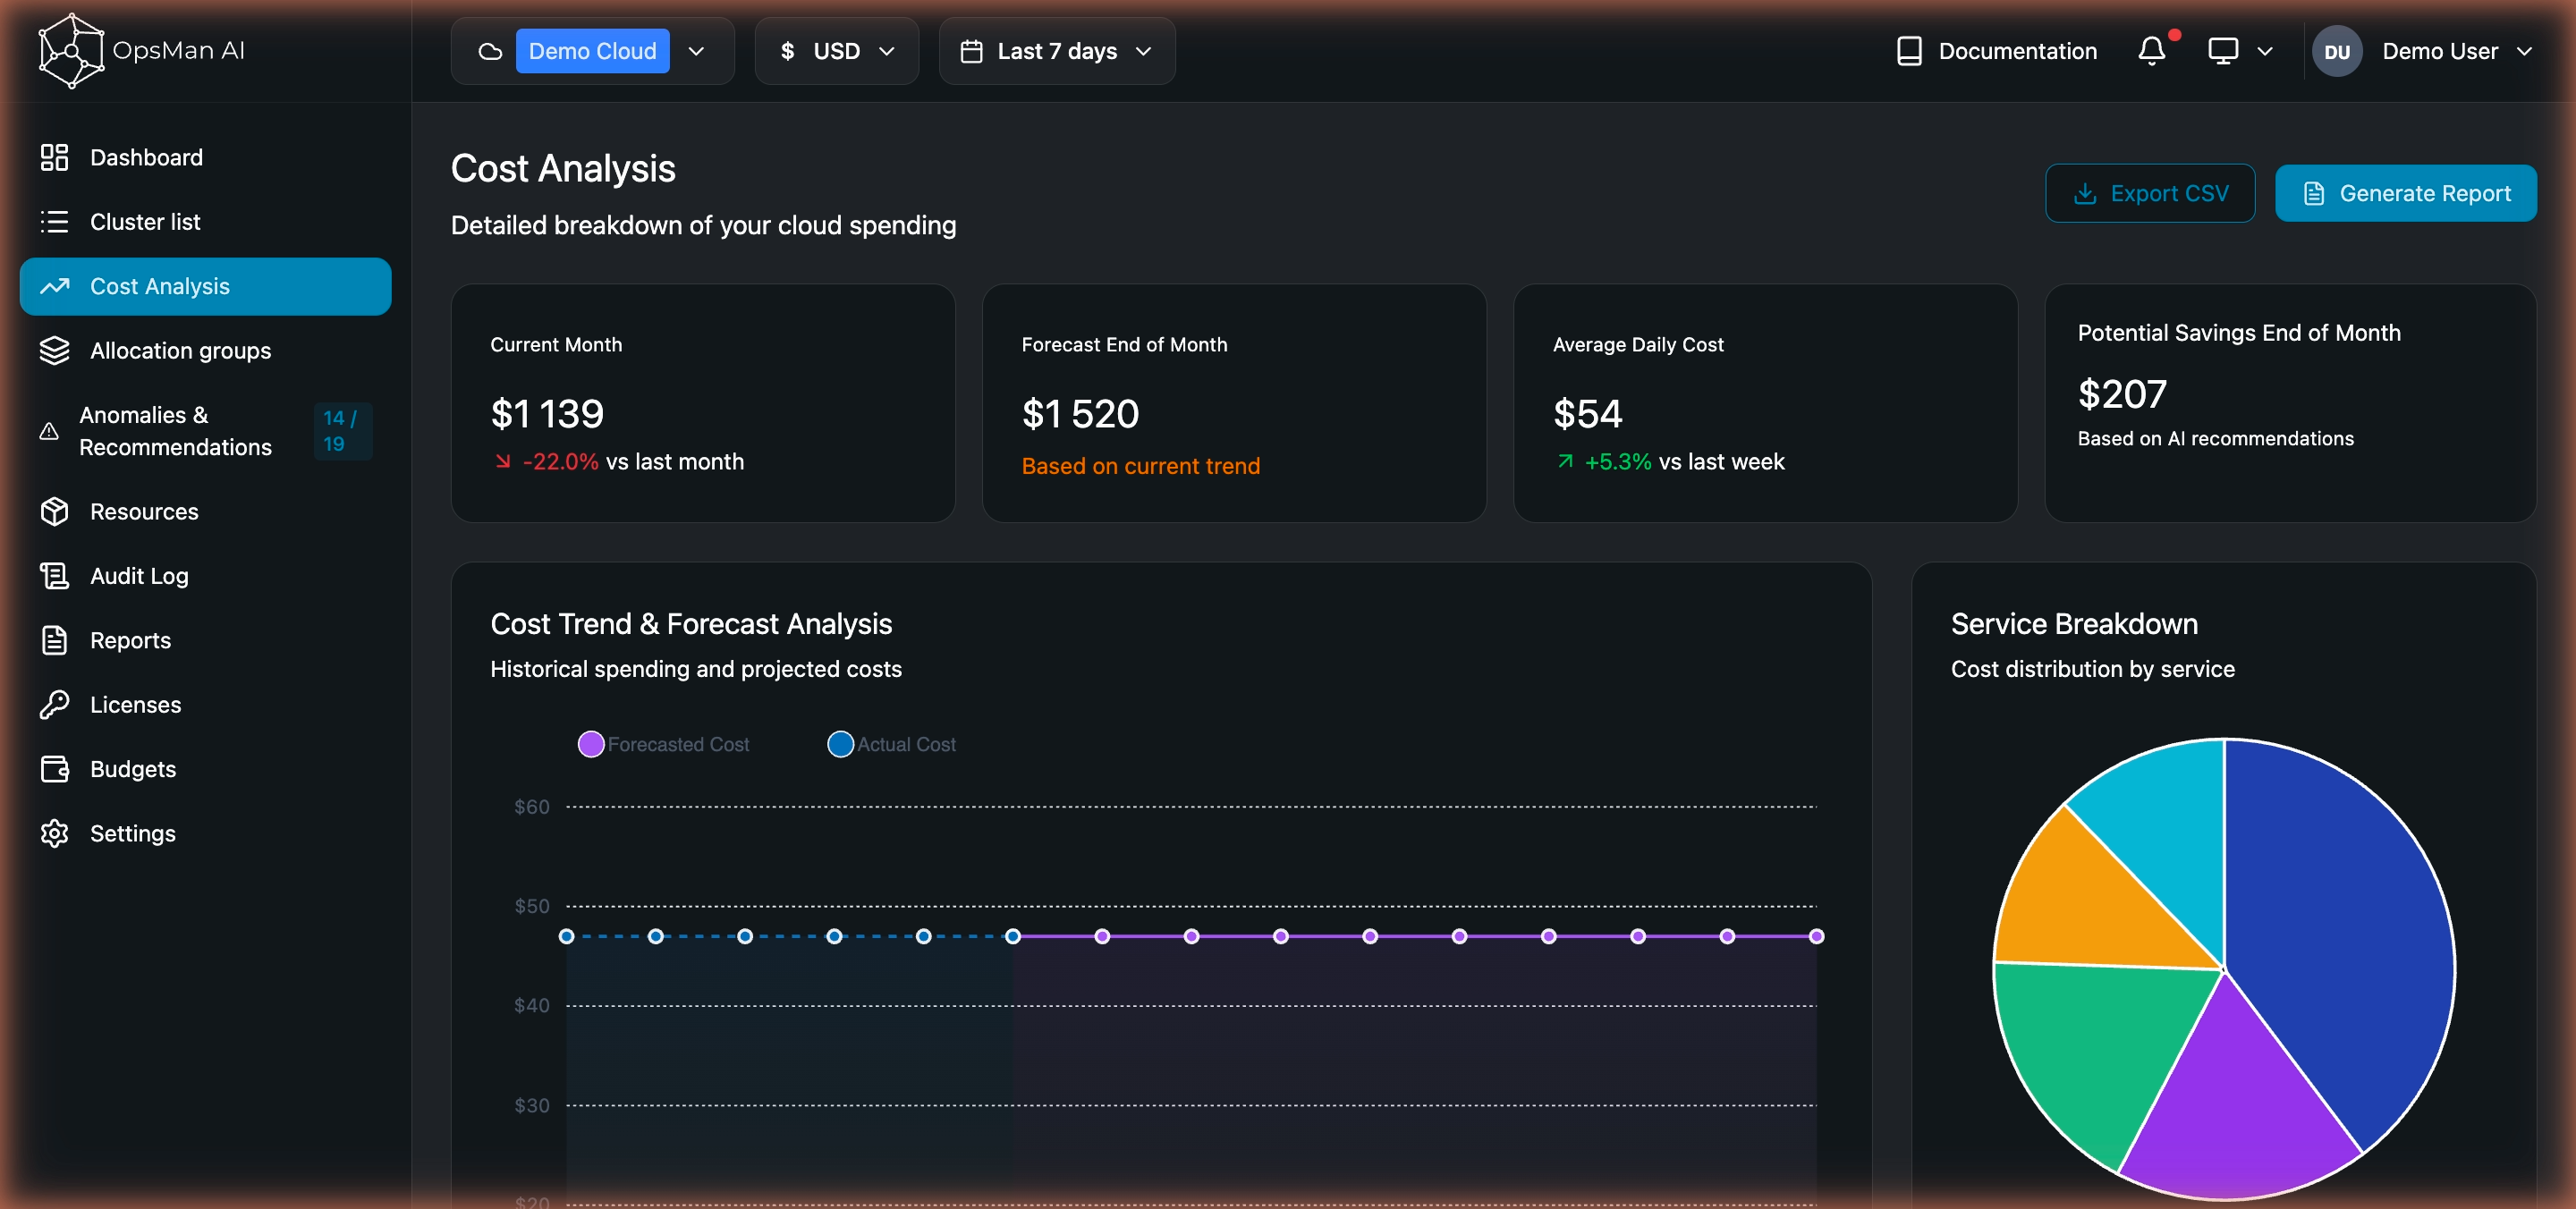Open Dashboard from the sidebar
Image resolution: width=2576 pixels, height=1209 pixels.
coord(205,157)
